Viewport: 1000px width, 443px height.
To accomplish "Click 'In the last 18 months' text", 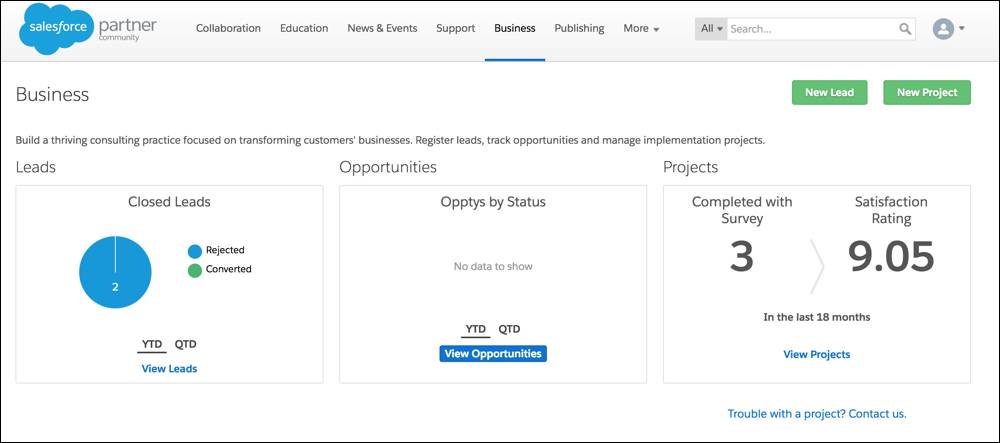I will point(816,317).
